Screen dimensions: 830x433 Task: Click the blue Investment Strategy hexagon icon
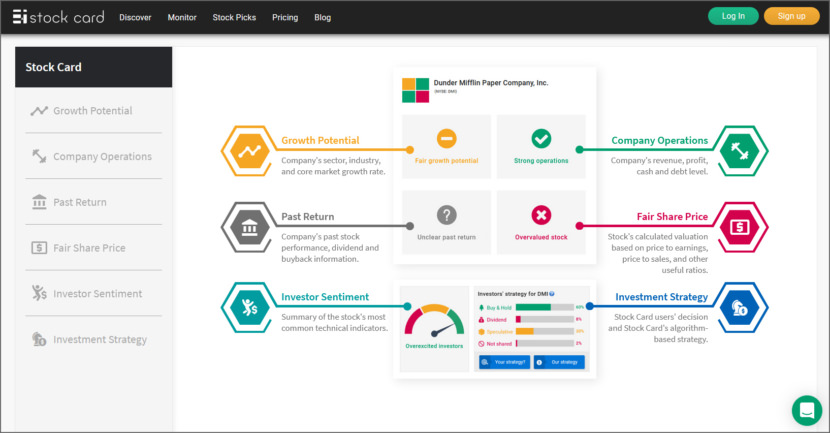[x=740, y=308]
